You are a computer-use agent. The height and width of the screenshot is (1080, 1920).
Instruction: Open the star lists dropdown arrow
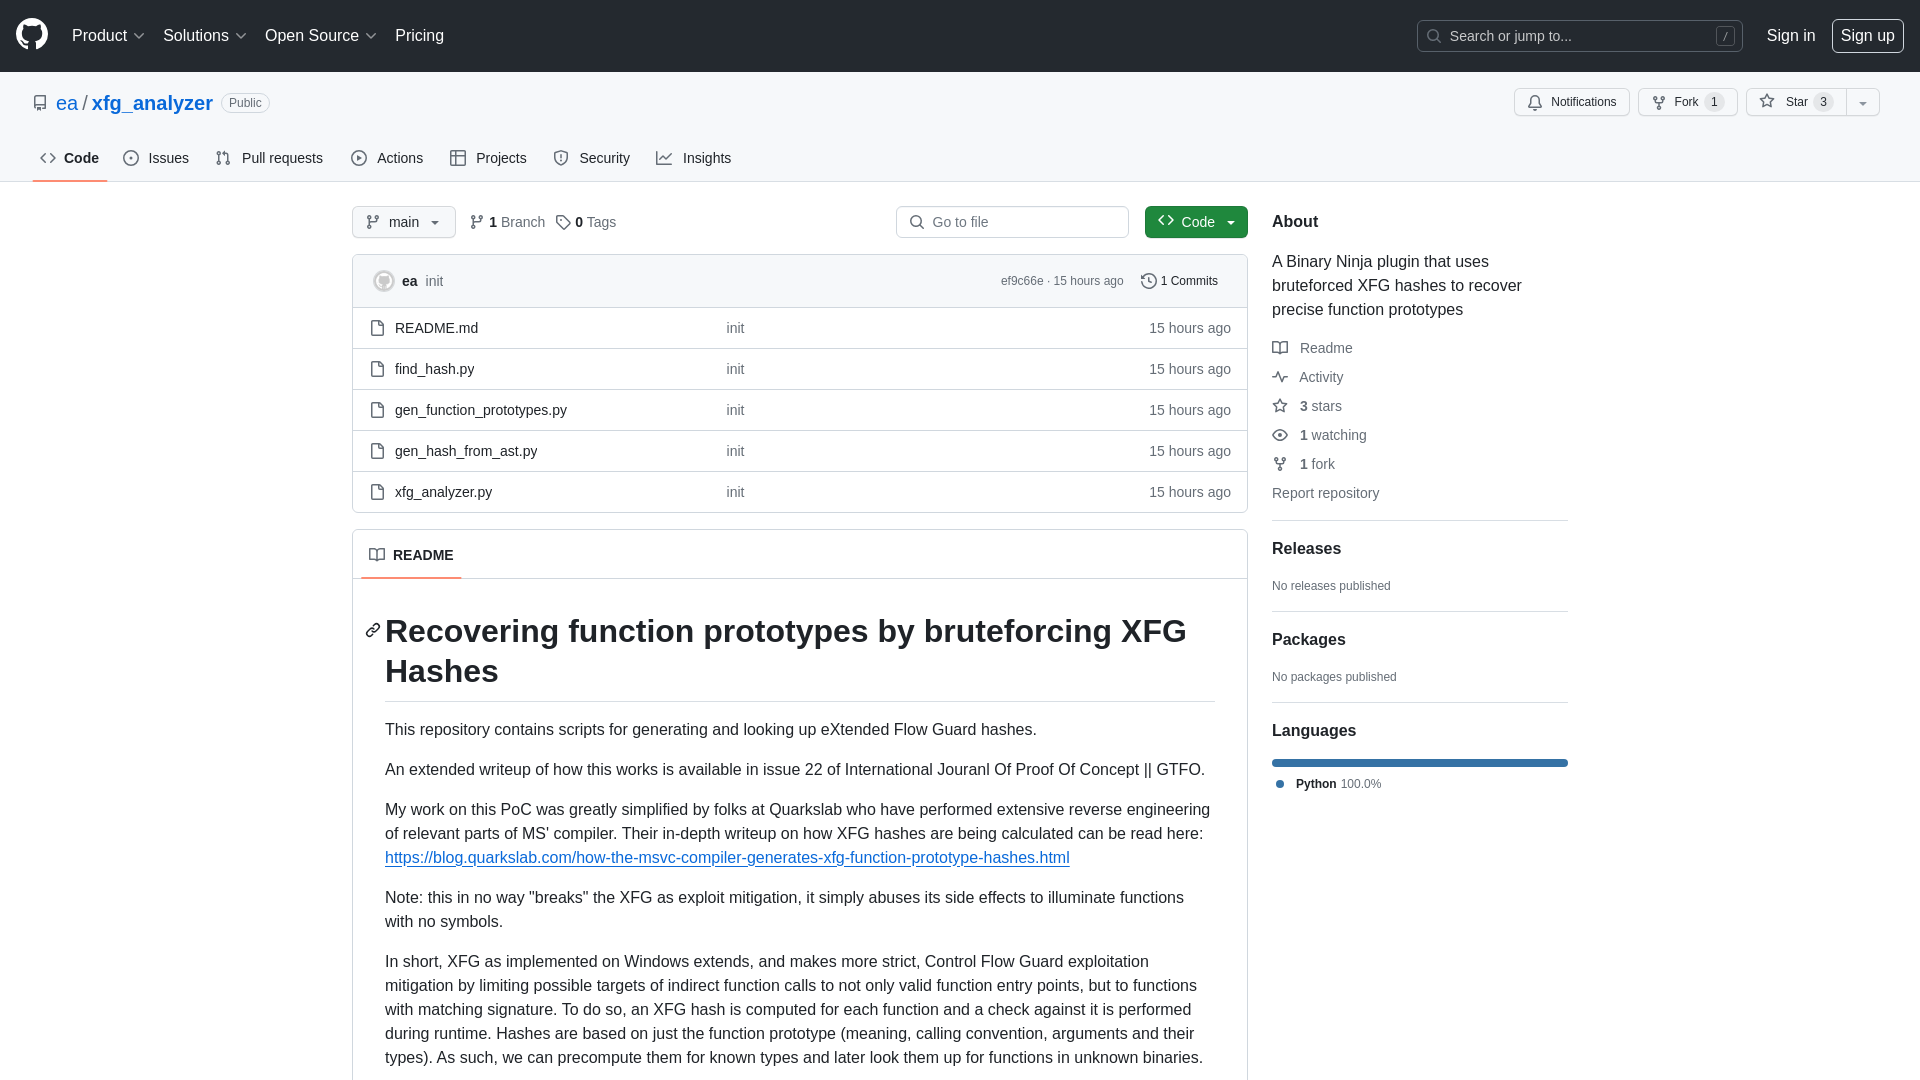(x=1862, y=102)
